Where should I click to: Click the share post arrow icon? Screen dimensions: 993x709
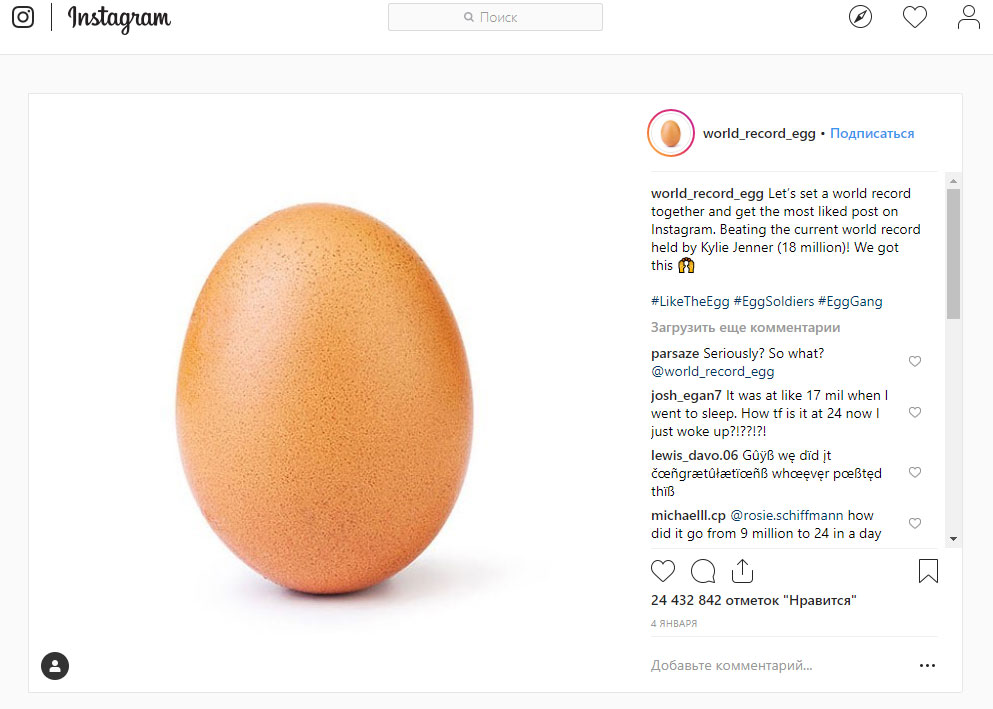click(x=742, y=571)
